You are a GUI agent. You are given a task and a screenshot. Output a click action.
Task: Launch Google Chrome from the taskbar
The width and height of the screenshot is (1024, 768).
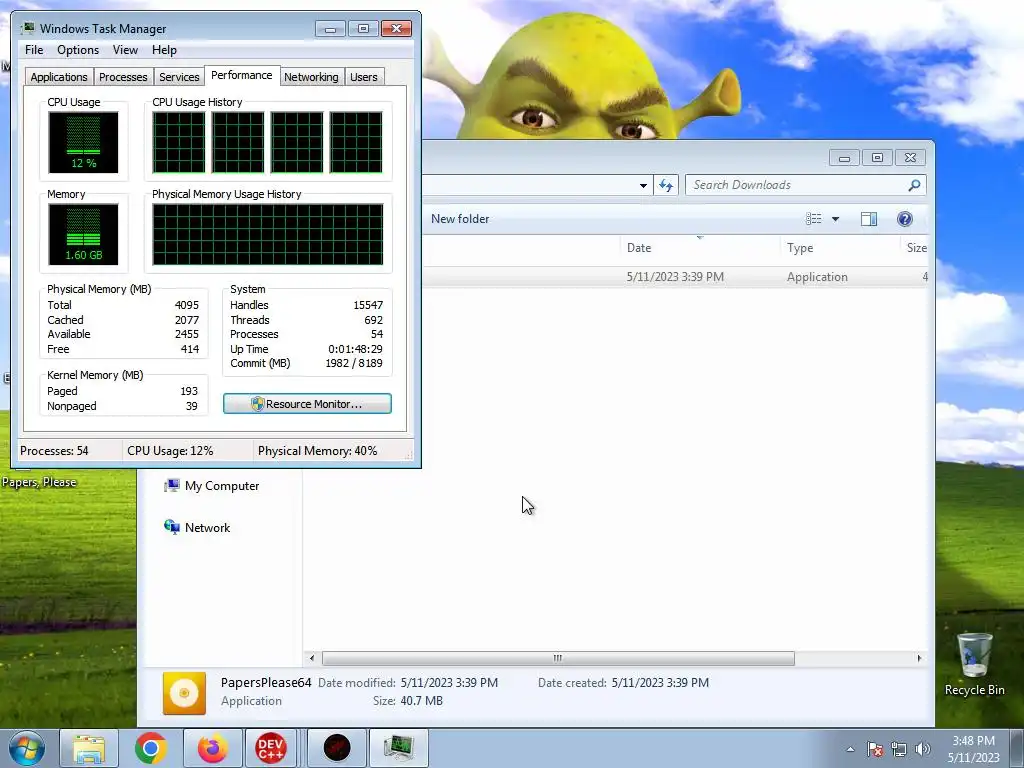click(x=151, y=748)
